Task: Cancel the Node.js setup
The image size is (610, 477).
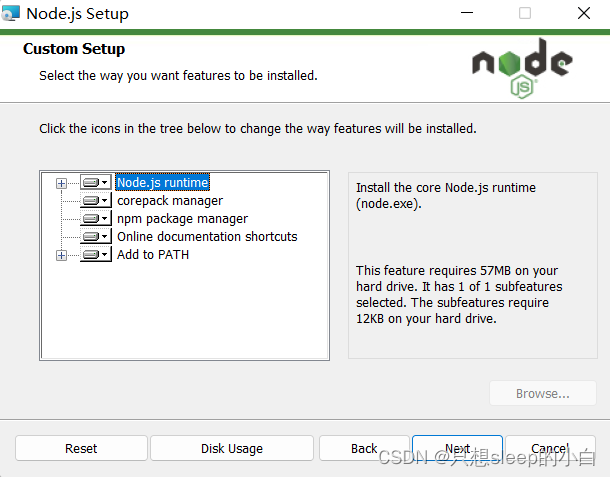Action: pyautogui.click(x=550, y=448)
